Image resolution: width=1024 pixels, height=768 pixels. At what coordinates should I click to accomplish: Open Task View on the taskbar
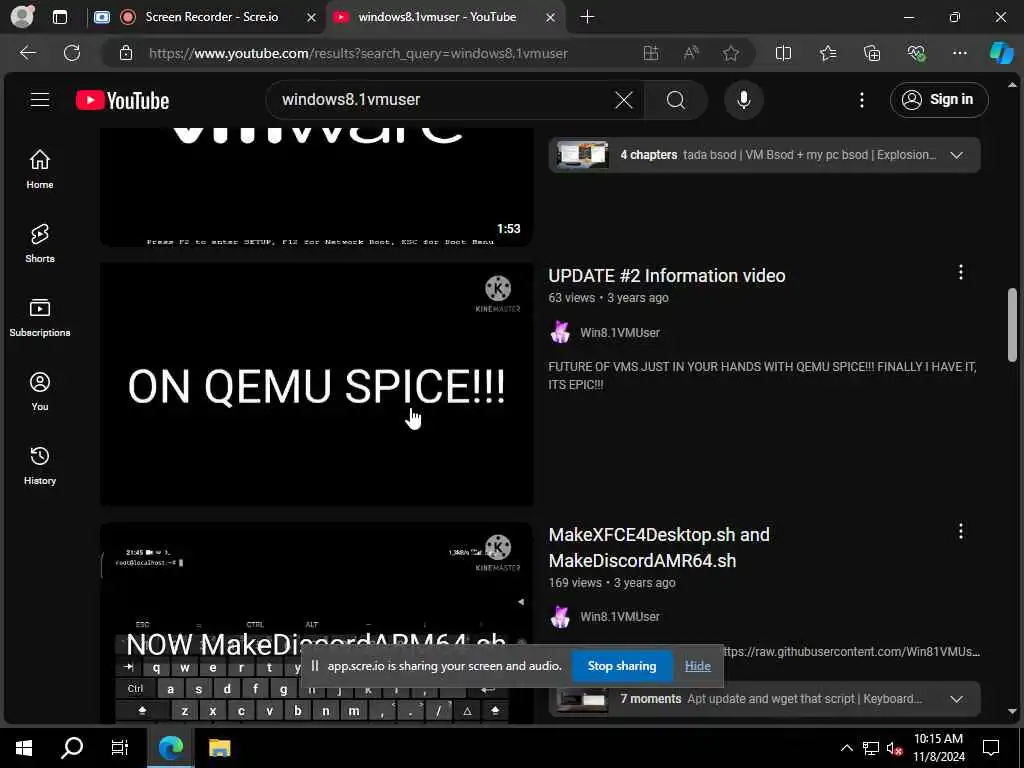coord(120,748)
